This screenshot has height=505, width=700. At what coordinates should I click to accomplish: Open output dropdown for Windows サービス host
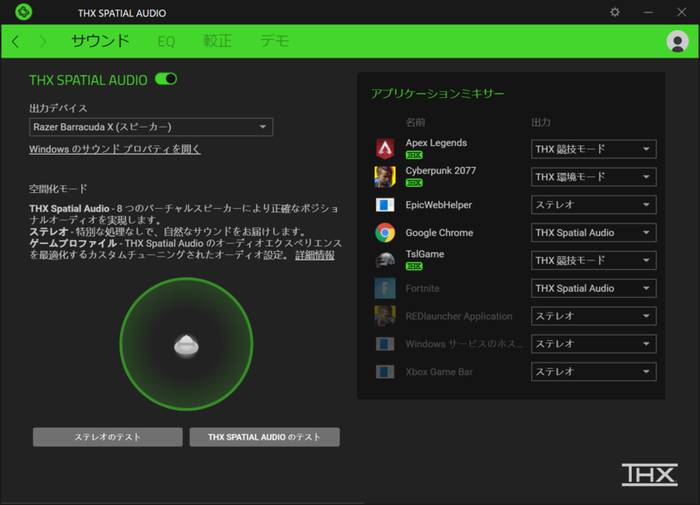tap(594, 344)
